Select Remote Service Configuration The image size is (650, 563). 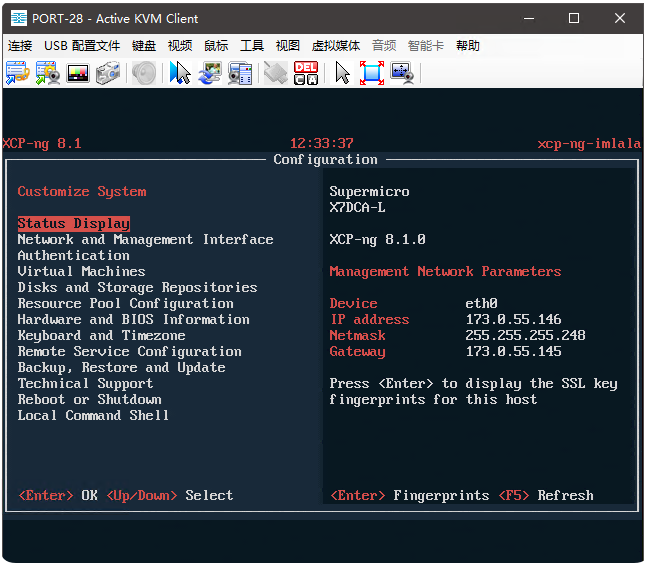pos(129,352)
